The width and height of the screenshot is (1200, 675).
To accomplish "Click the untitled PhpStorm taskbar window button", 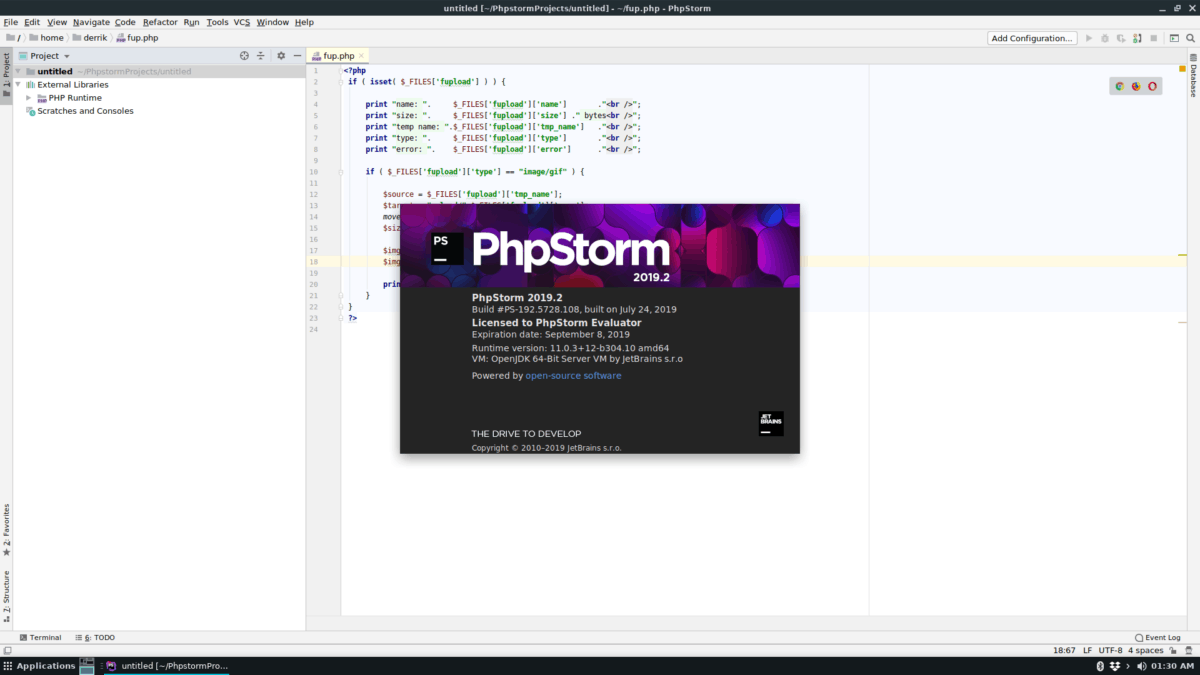I will (168, 665).
